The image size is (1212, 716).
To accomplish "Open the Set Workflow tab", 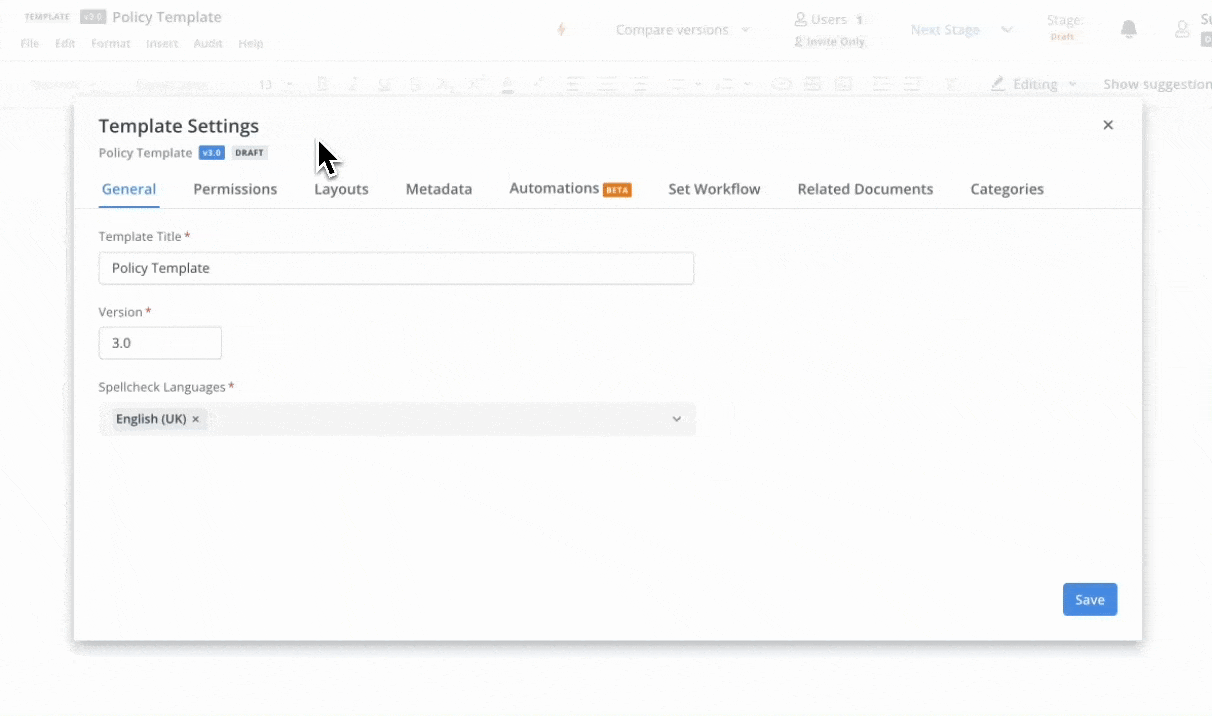I will coord(714,189).
